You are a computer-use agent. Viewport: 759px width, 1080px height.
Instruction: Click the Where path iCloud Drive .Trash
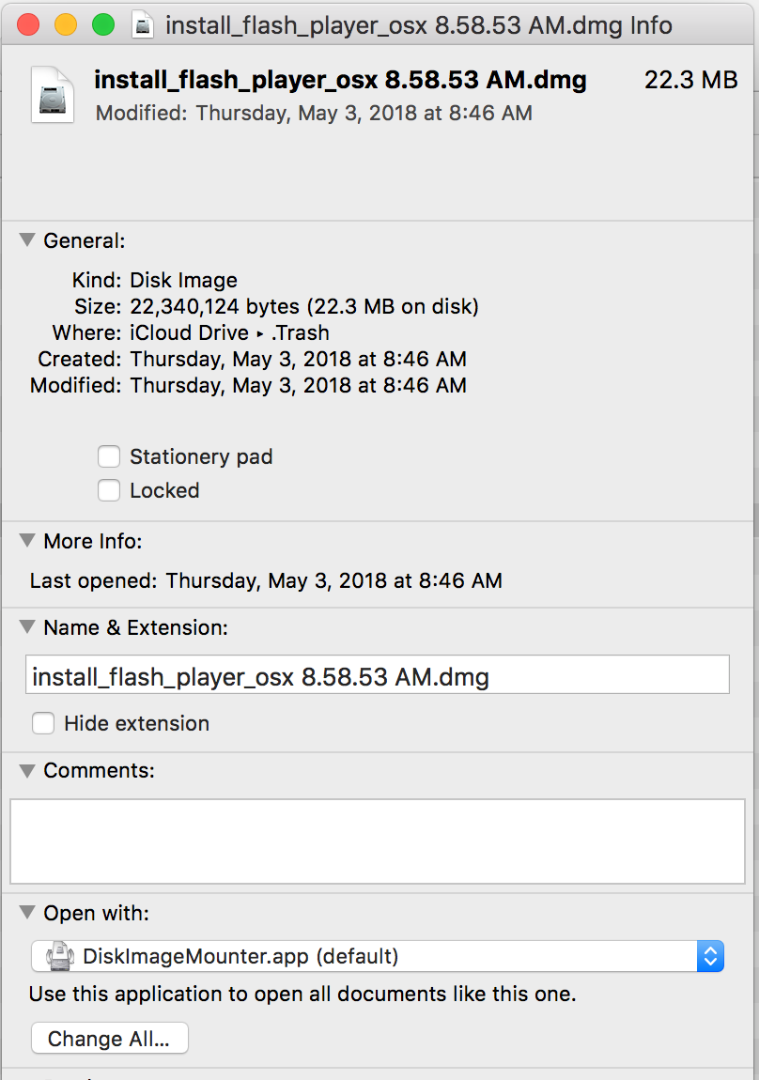point(229,333)
